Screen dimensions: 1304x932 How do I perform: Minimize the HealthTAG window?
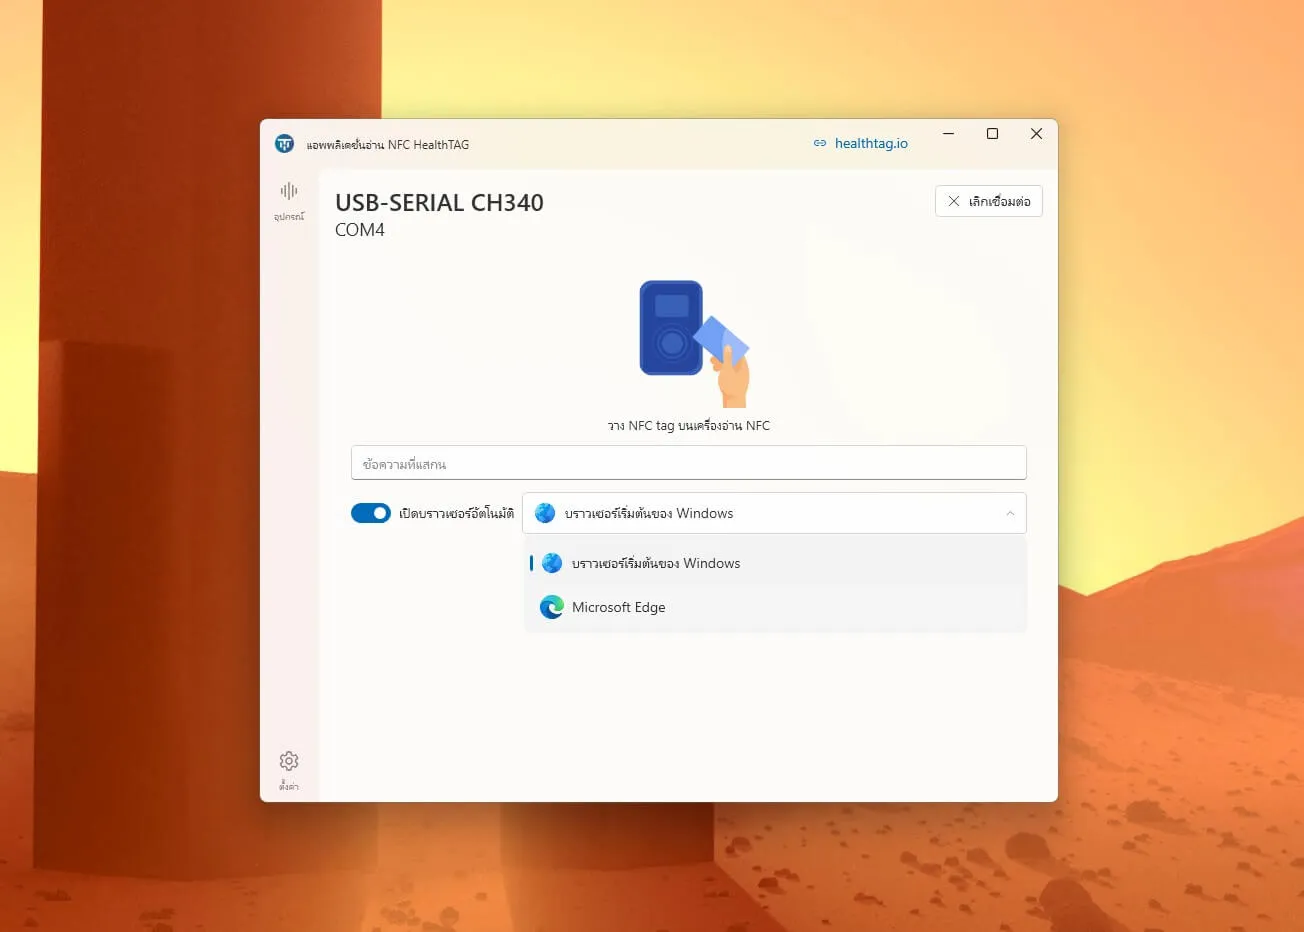click(948, 134)
